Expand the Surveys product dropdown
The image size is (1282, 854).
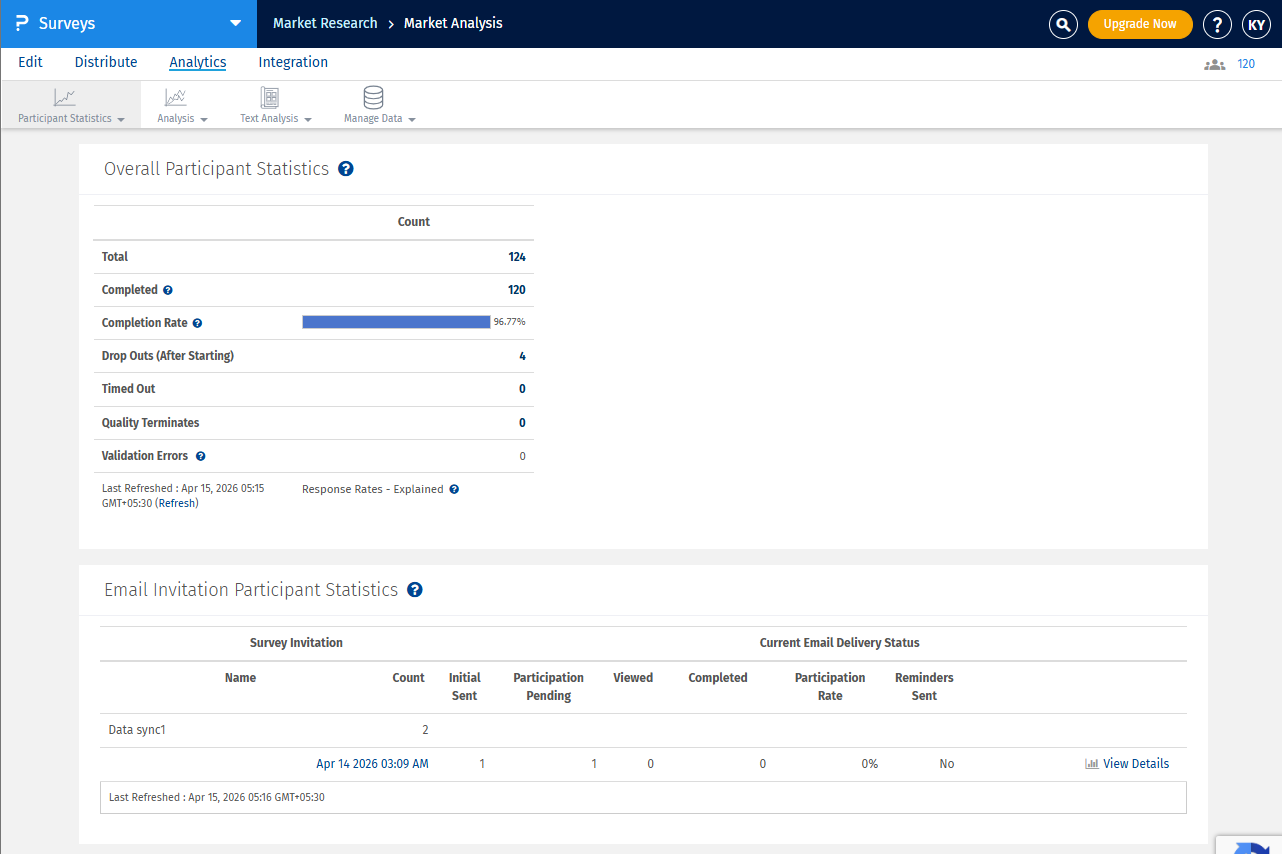click(235, 23)
